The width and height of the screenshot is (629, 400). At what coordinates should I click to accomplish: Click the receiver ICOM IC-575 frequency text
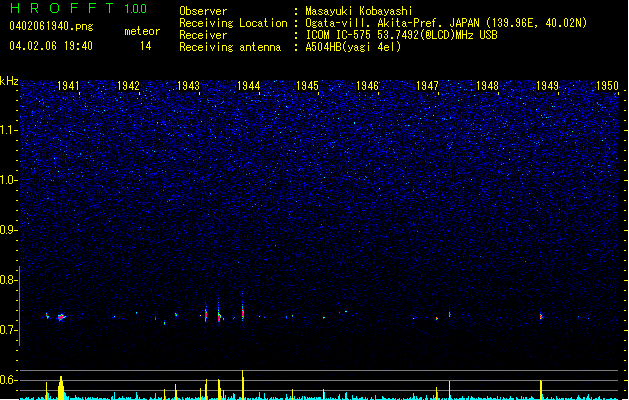401,35
